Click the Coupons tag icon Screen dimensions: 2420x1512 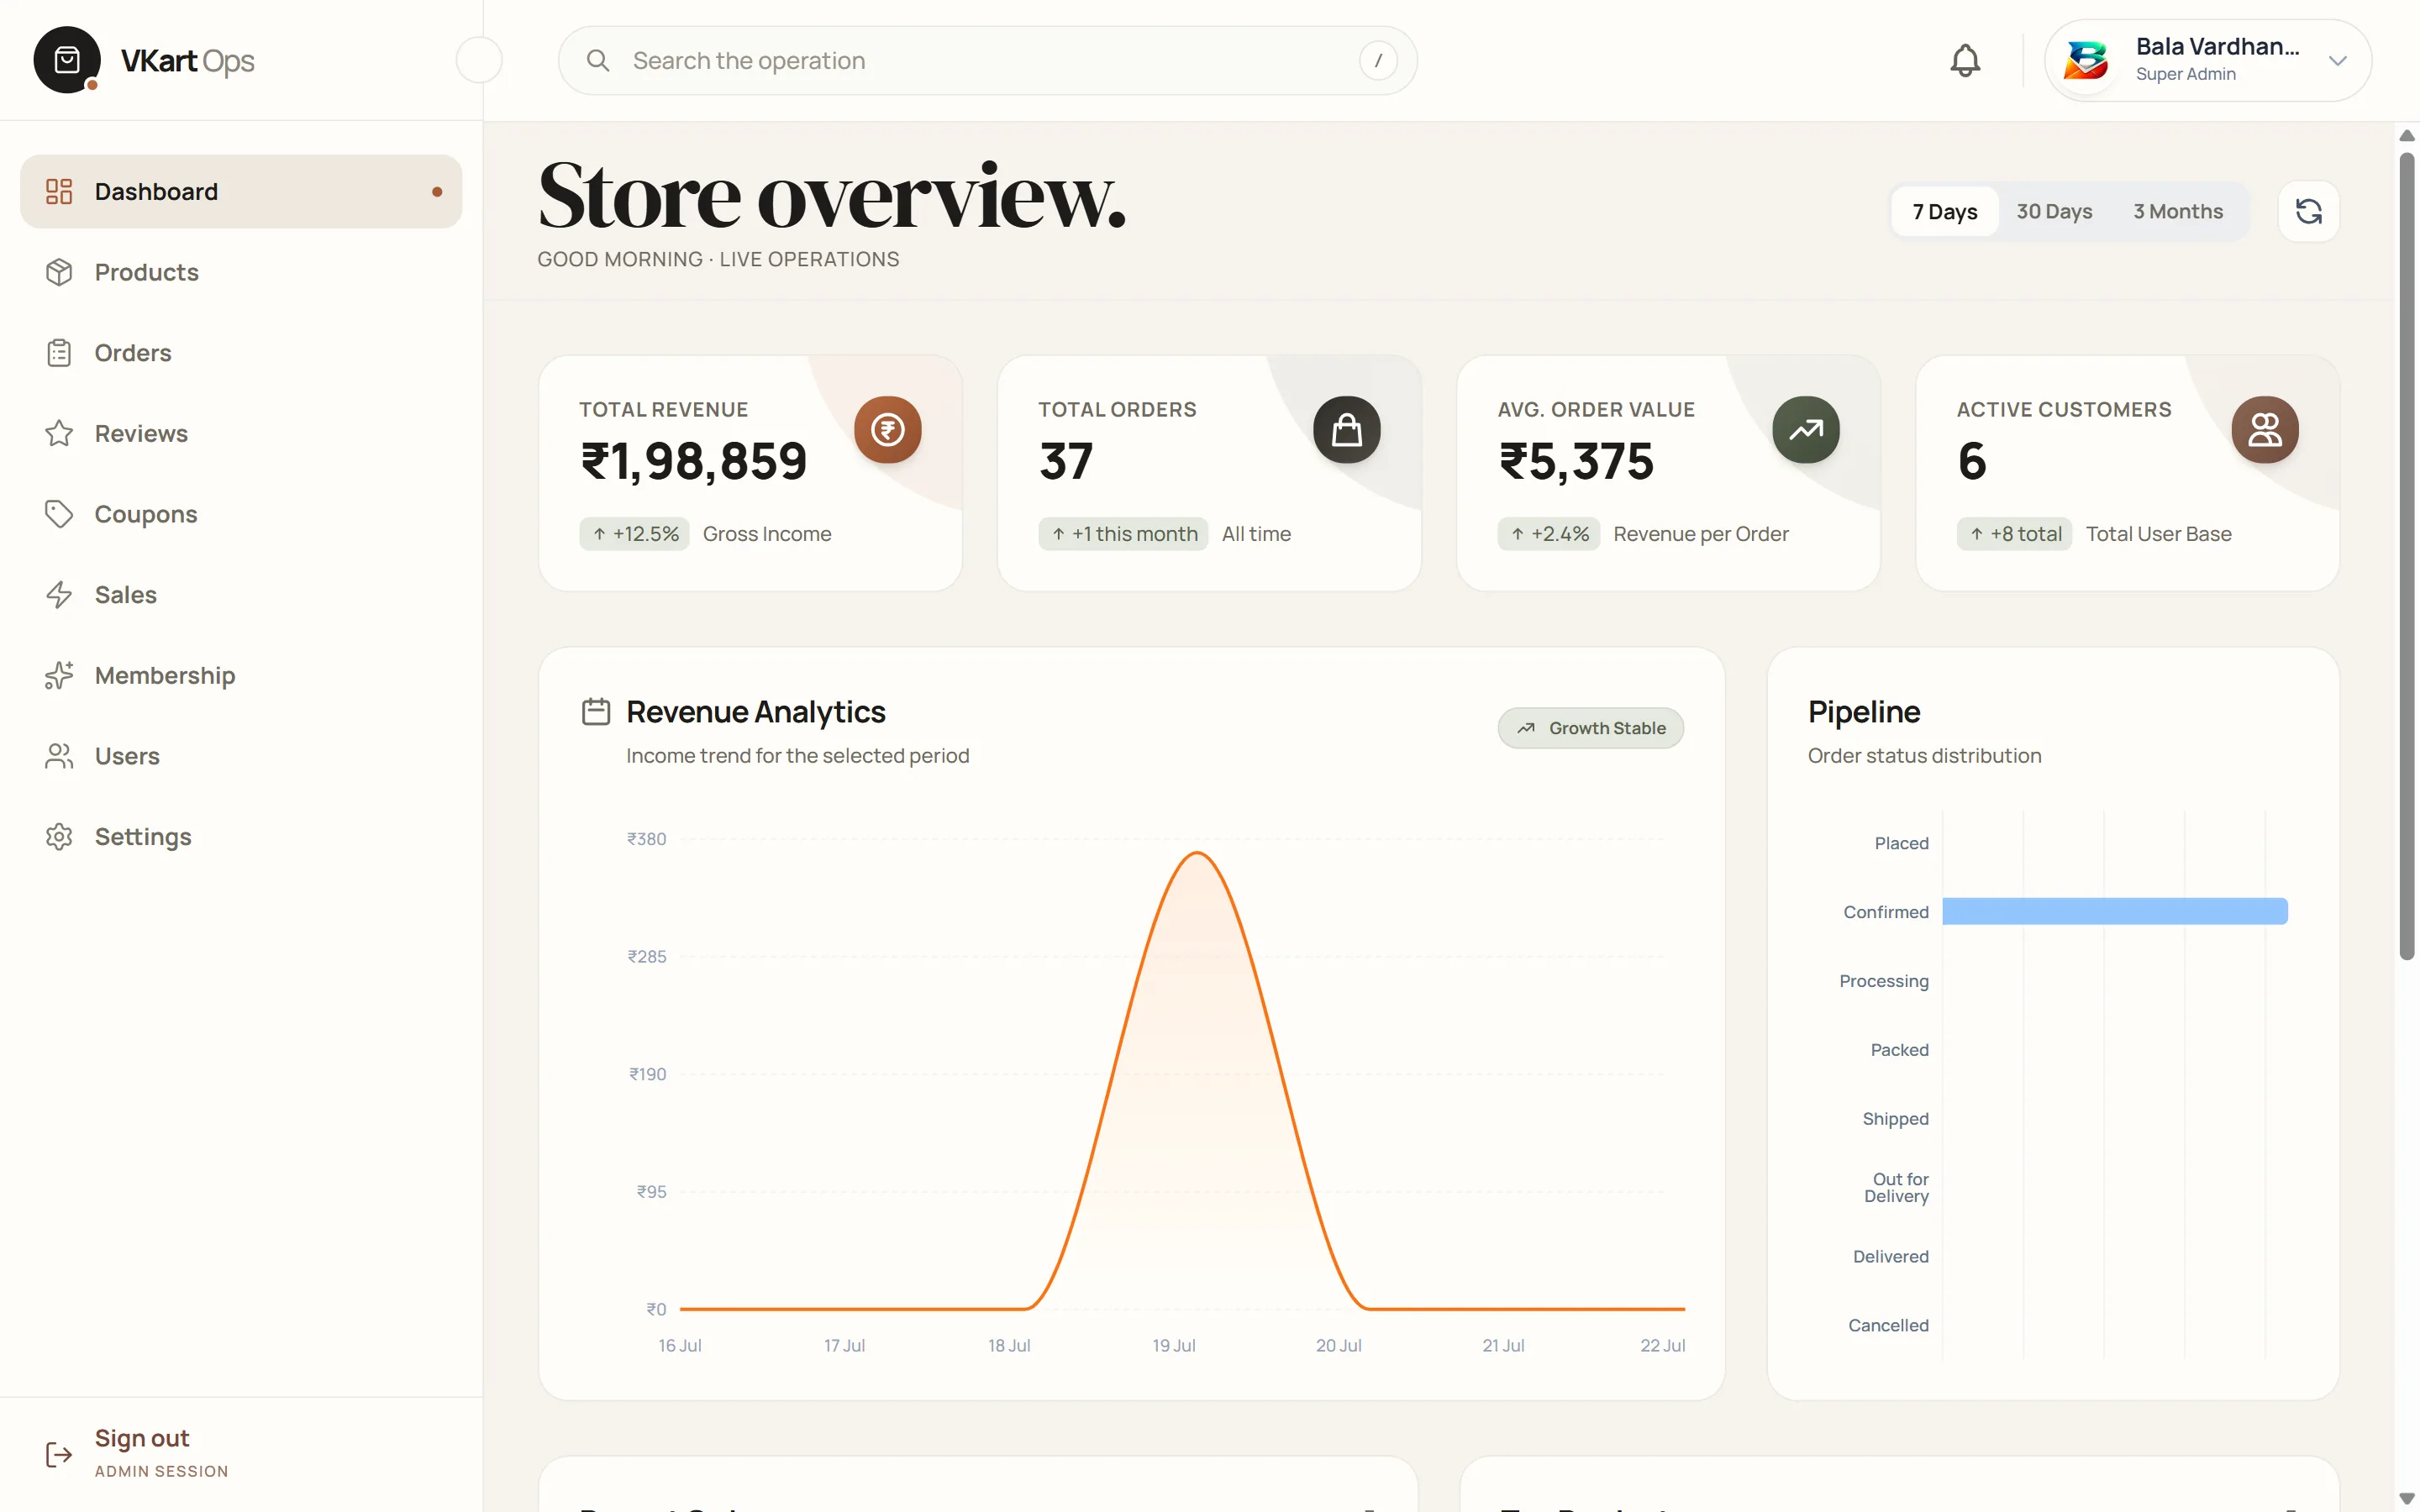(59, 514)
